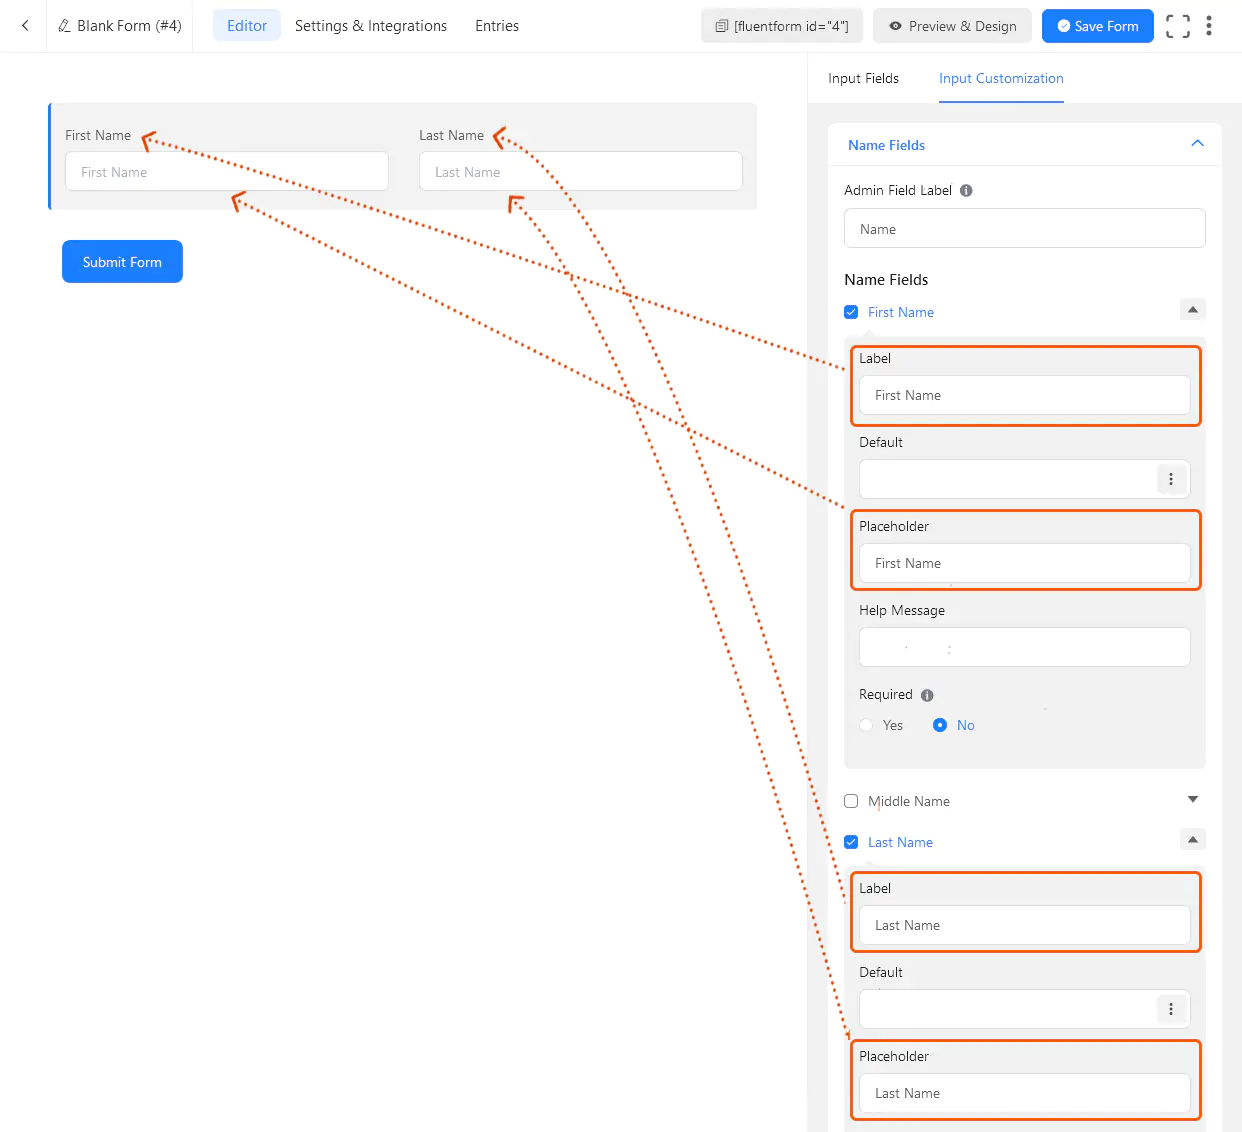Open the kebab menu on First Name Default field
The image size is (1242, 1132).
point(1171,479)
